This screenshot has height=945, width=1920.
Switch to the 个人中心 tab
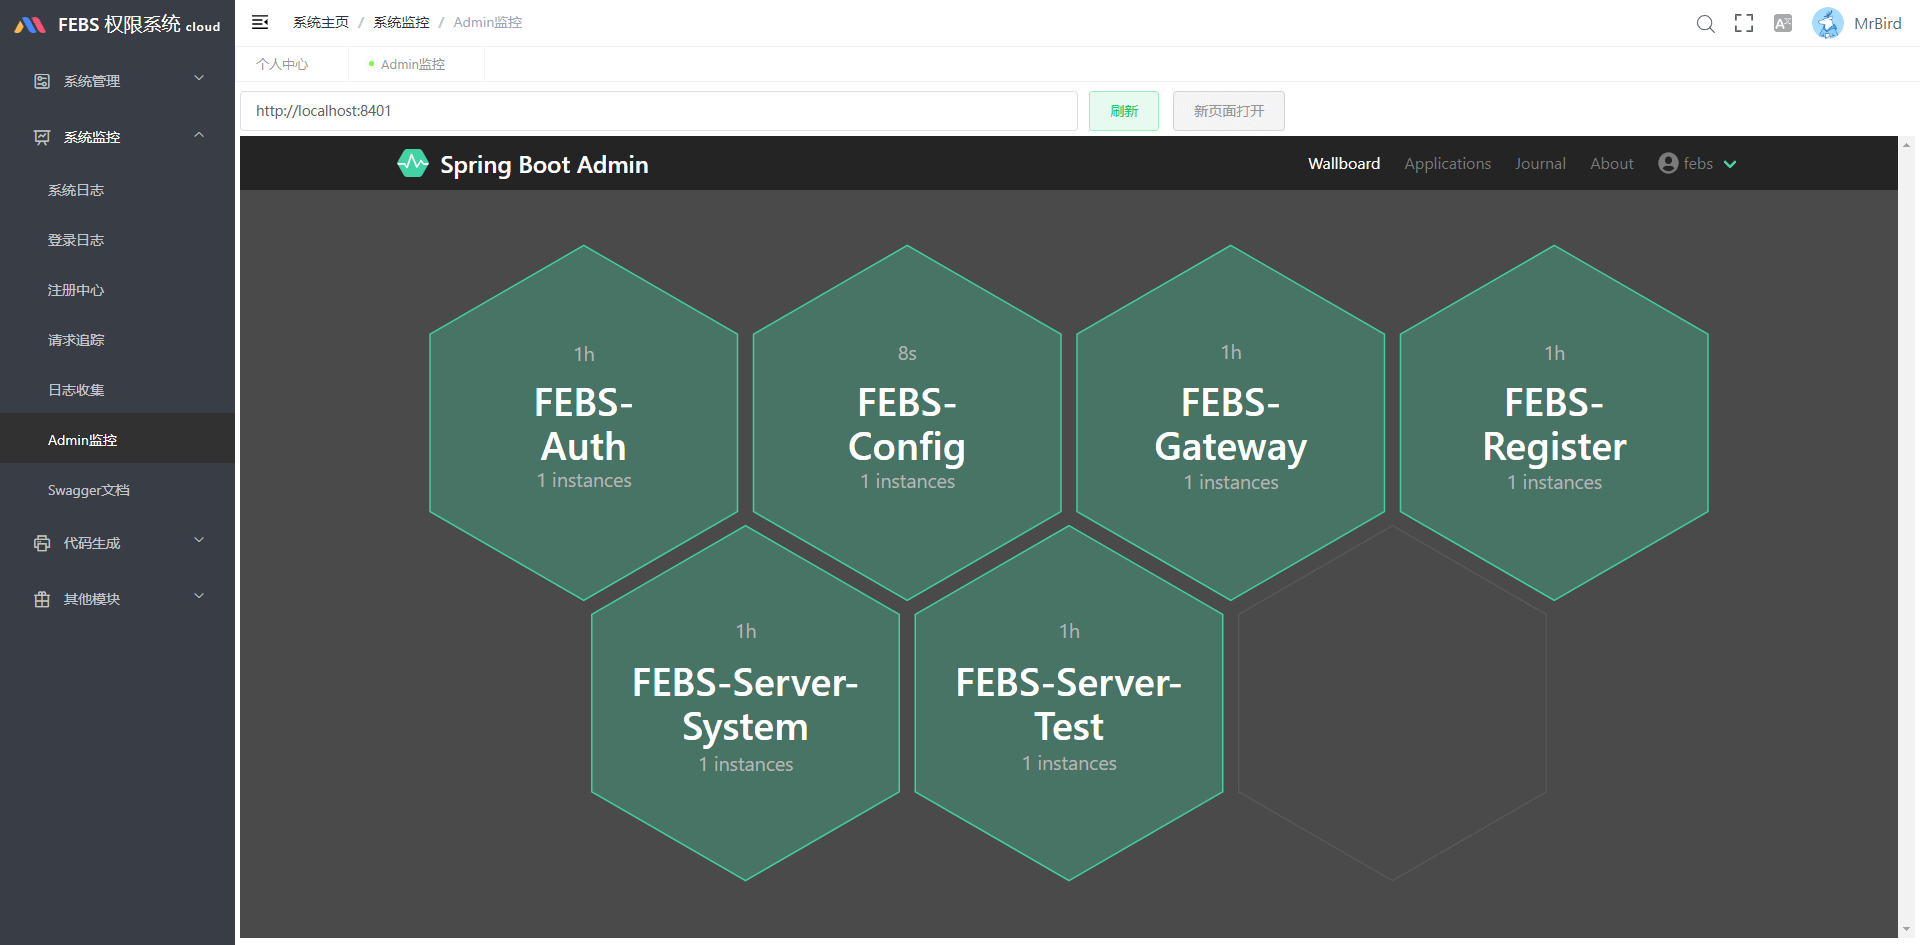coord(282,64)
